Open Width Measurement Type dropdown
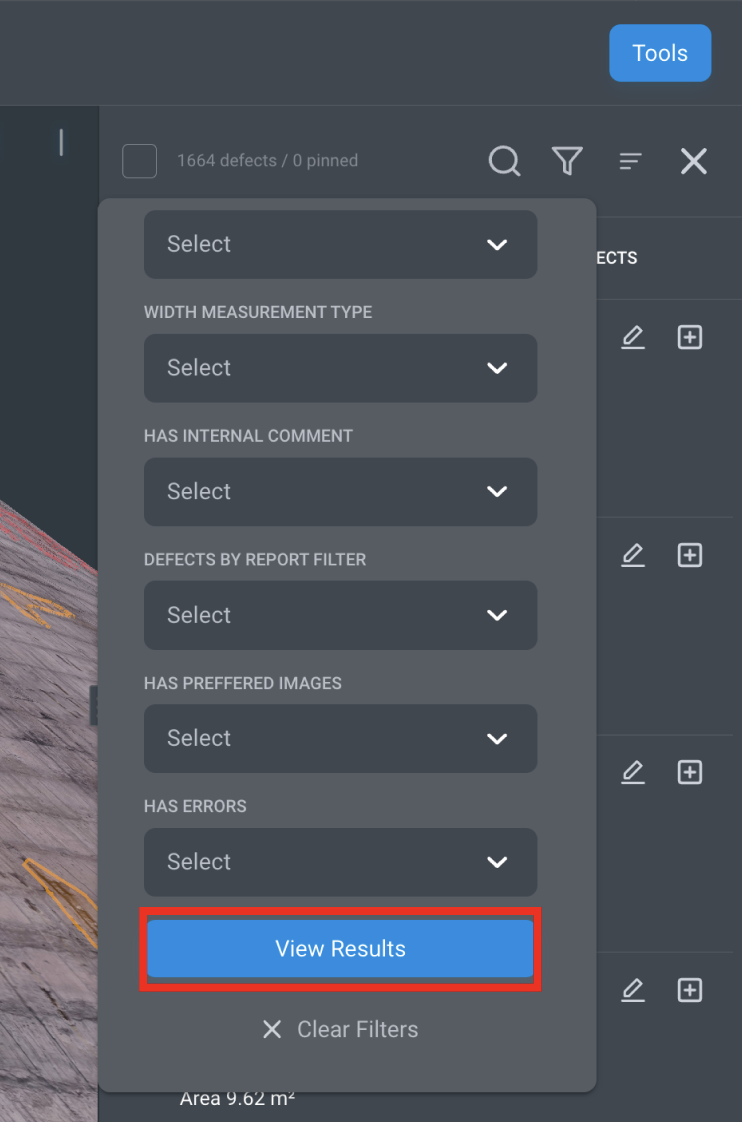 click(x=341, y=368)
